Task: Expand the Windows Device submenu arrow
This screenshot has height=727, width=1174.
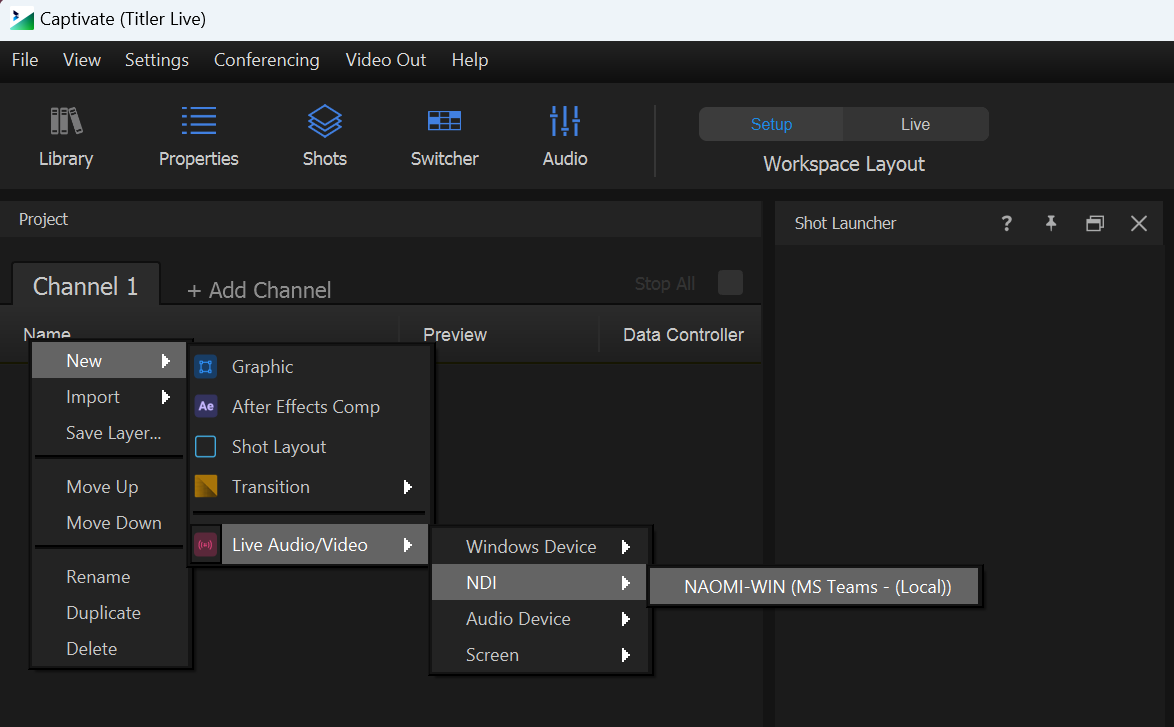Action: [x=625, y=547]
